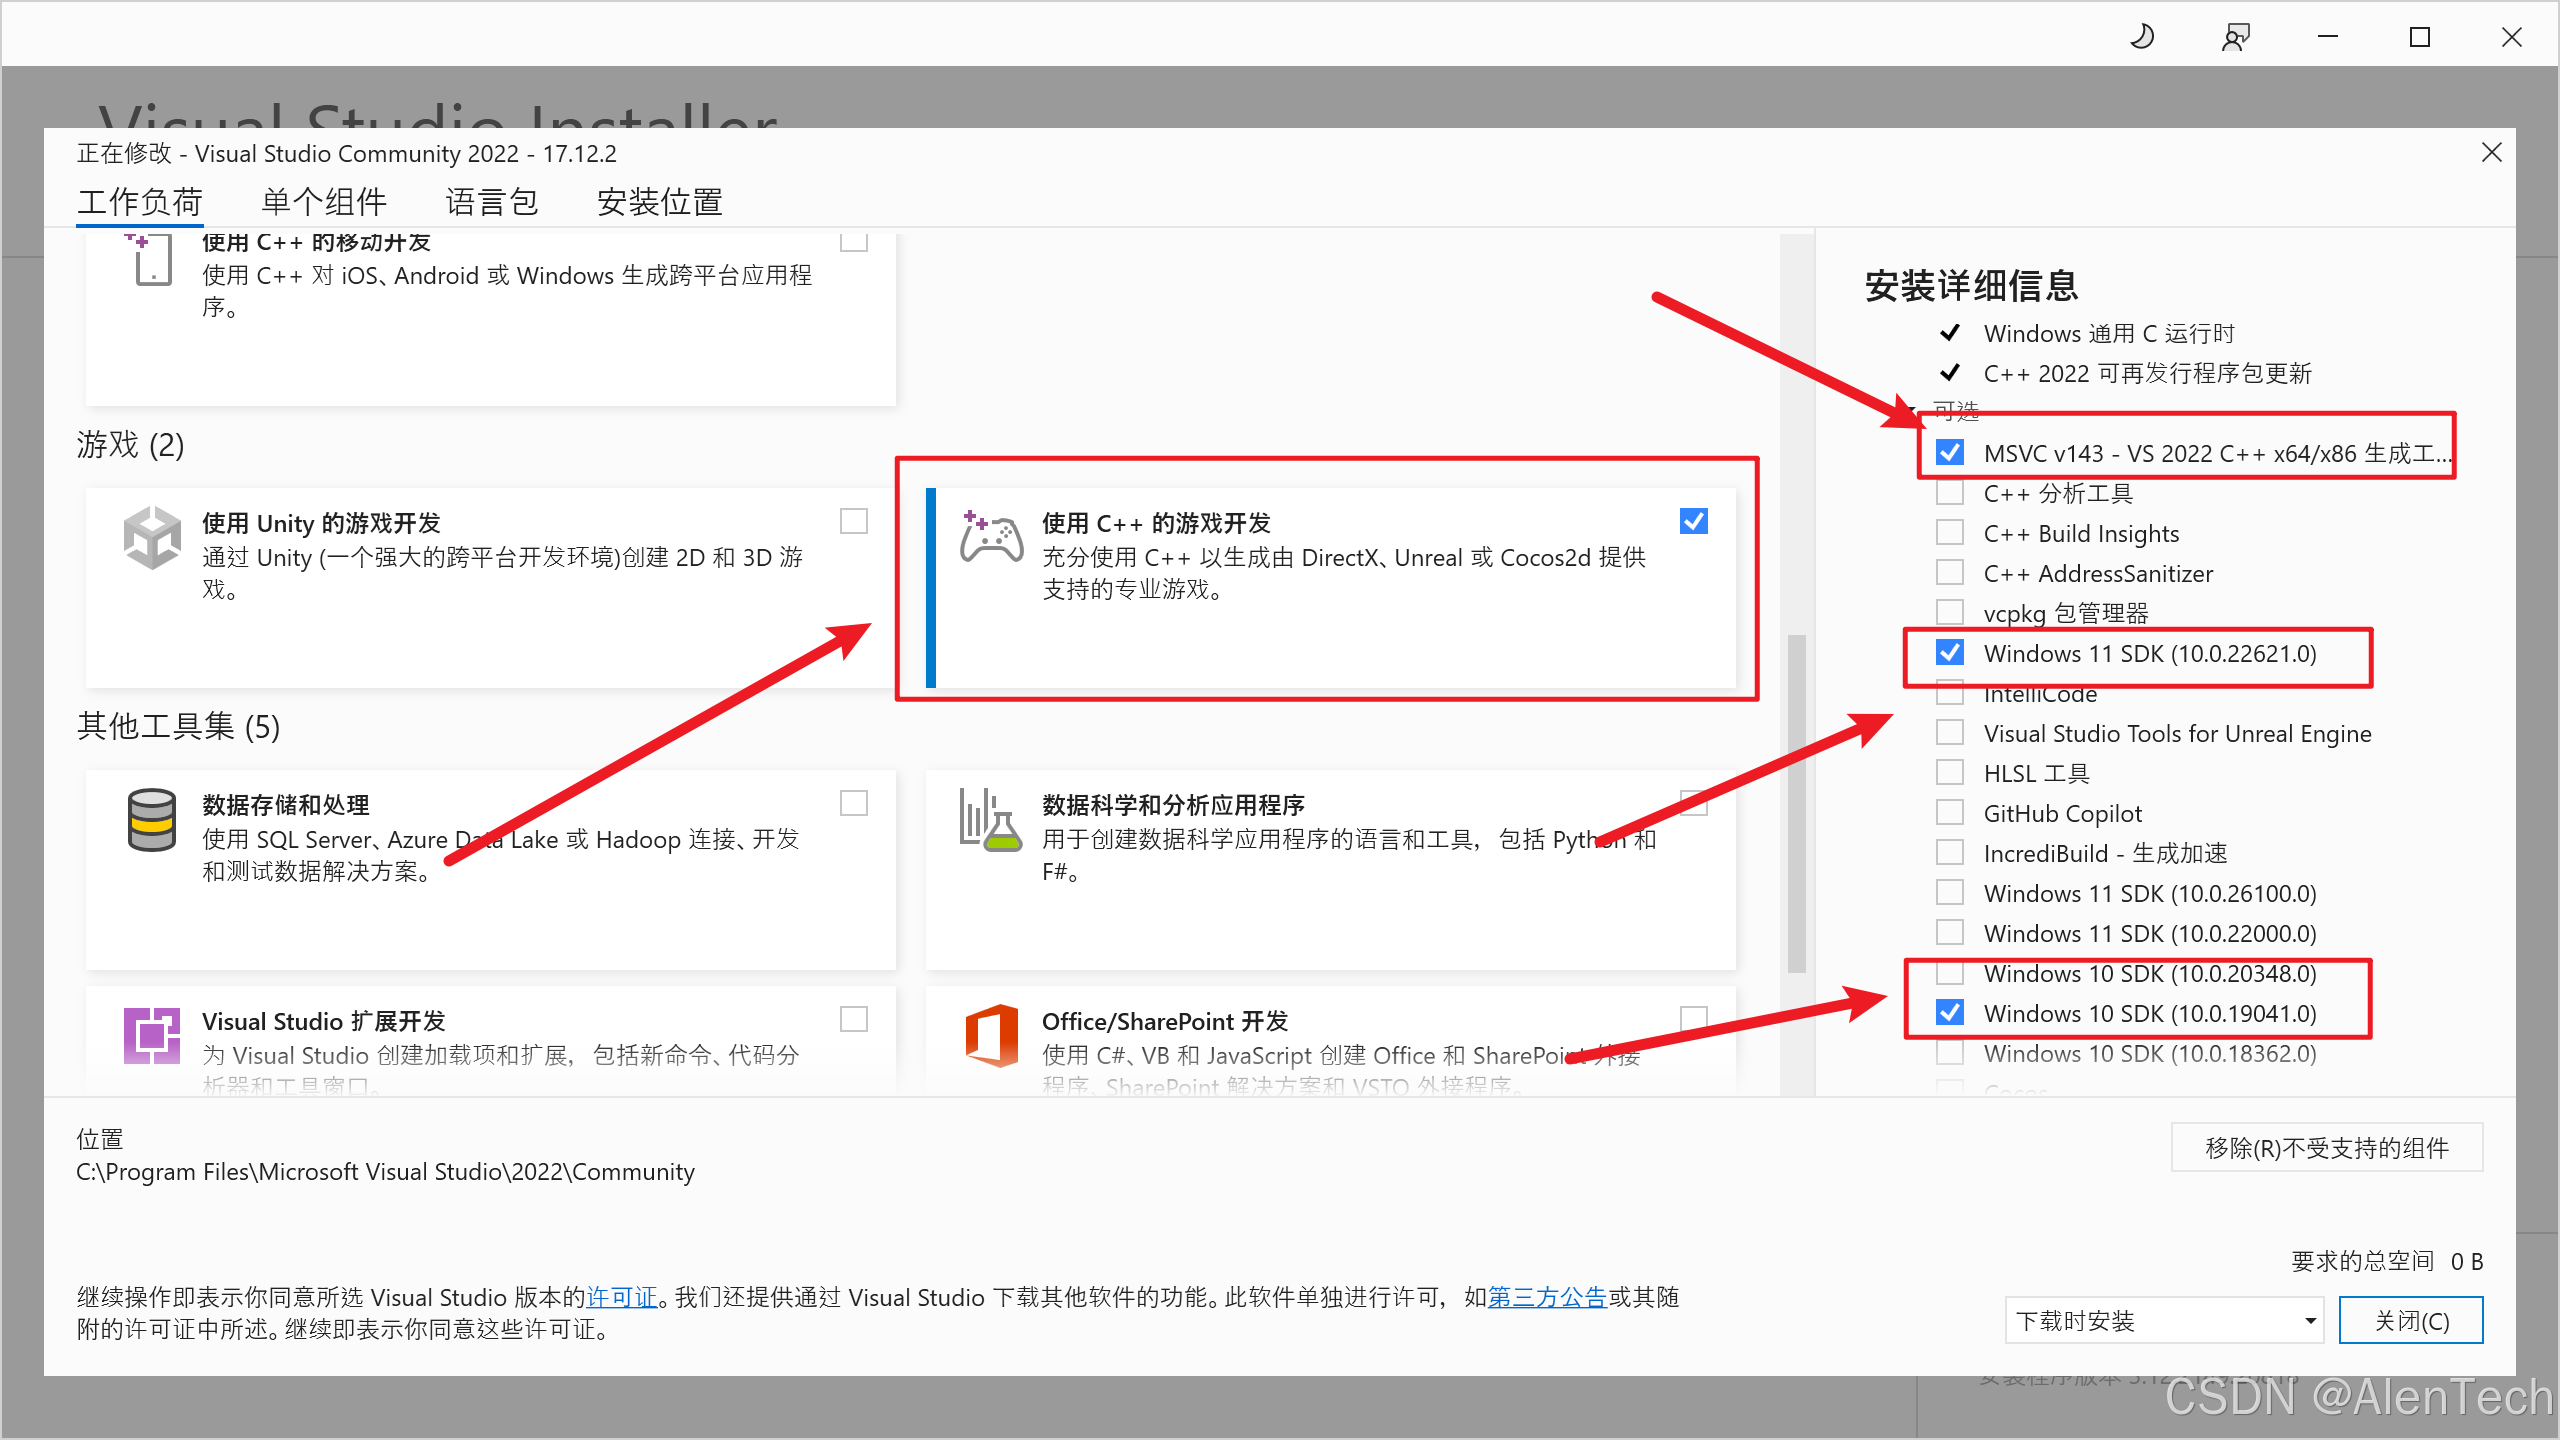Check the C++ AddressSanitizer checkbox
This screenshot has height=1440, width=2560.
pos(1949,573)
